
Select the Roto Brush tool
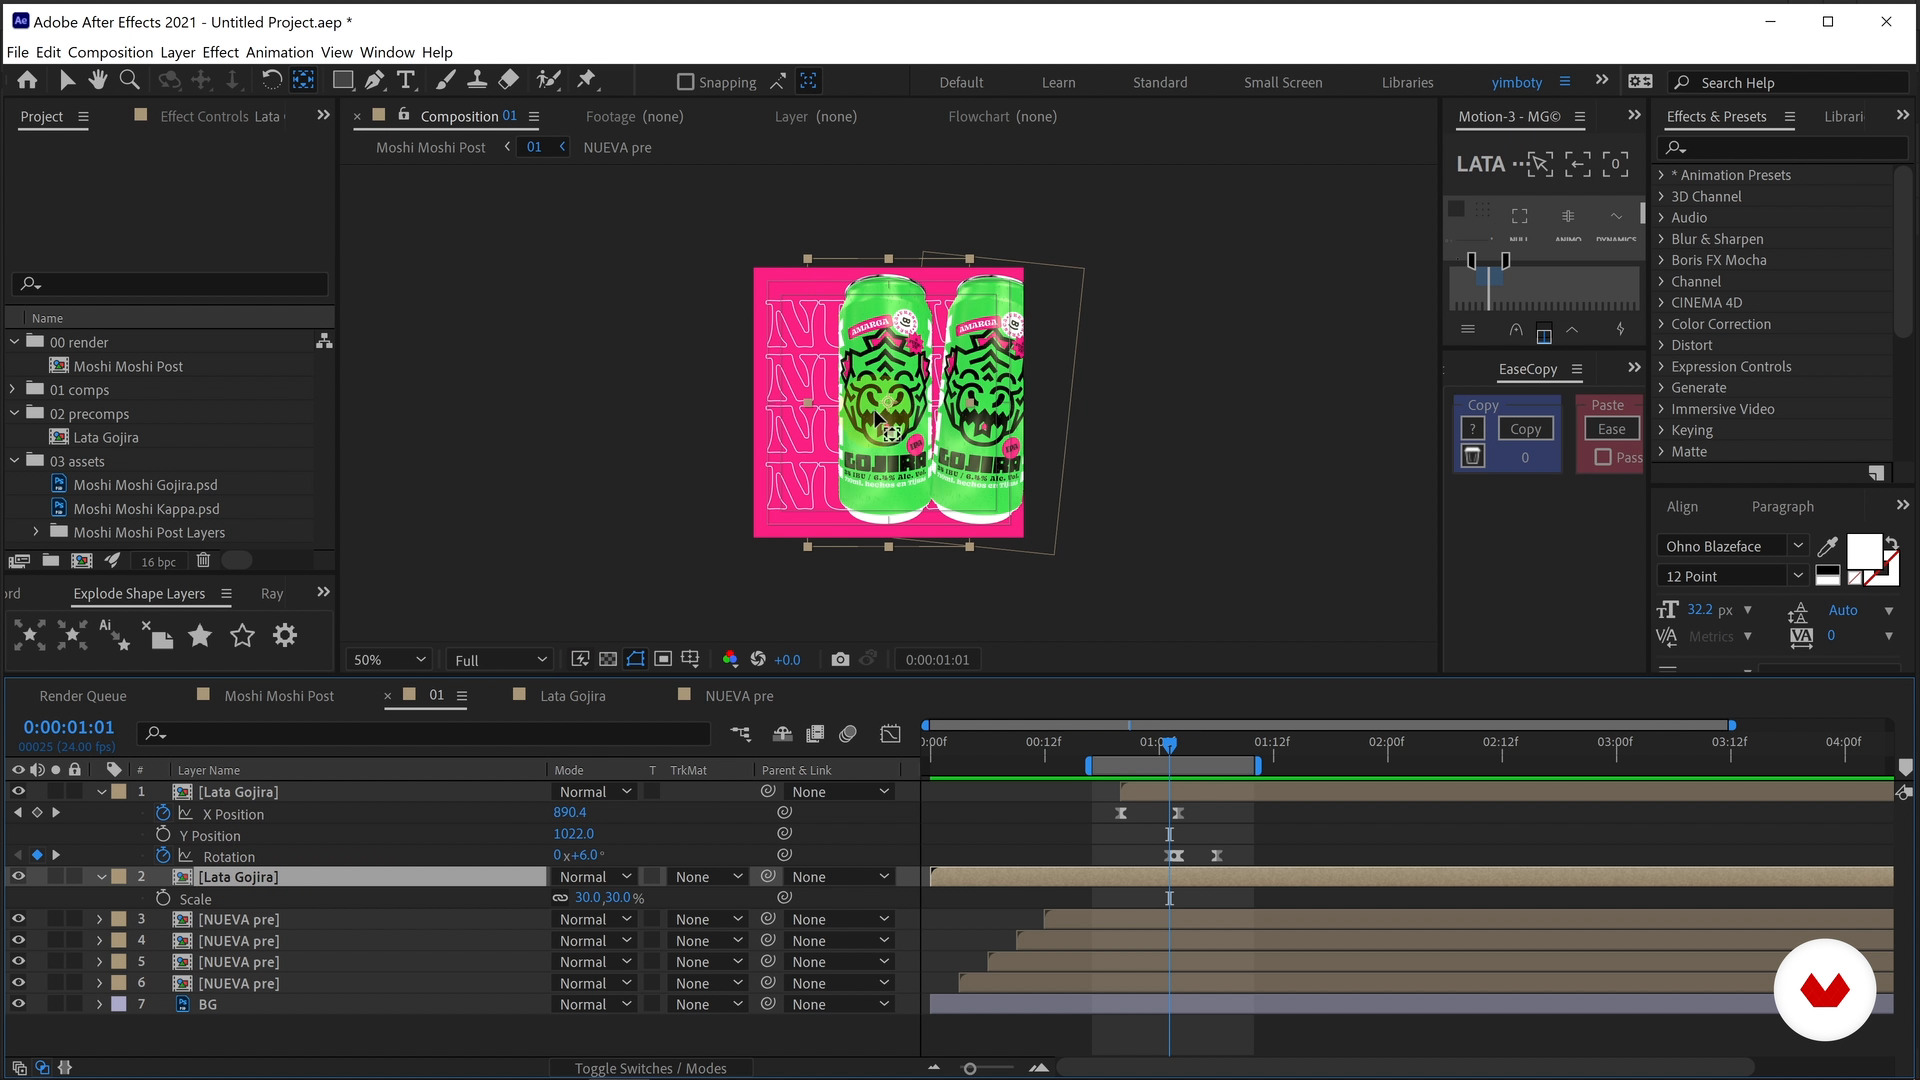[547, 81]
